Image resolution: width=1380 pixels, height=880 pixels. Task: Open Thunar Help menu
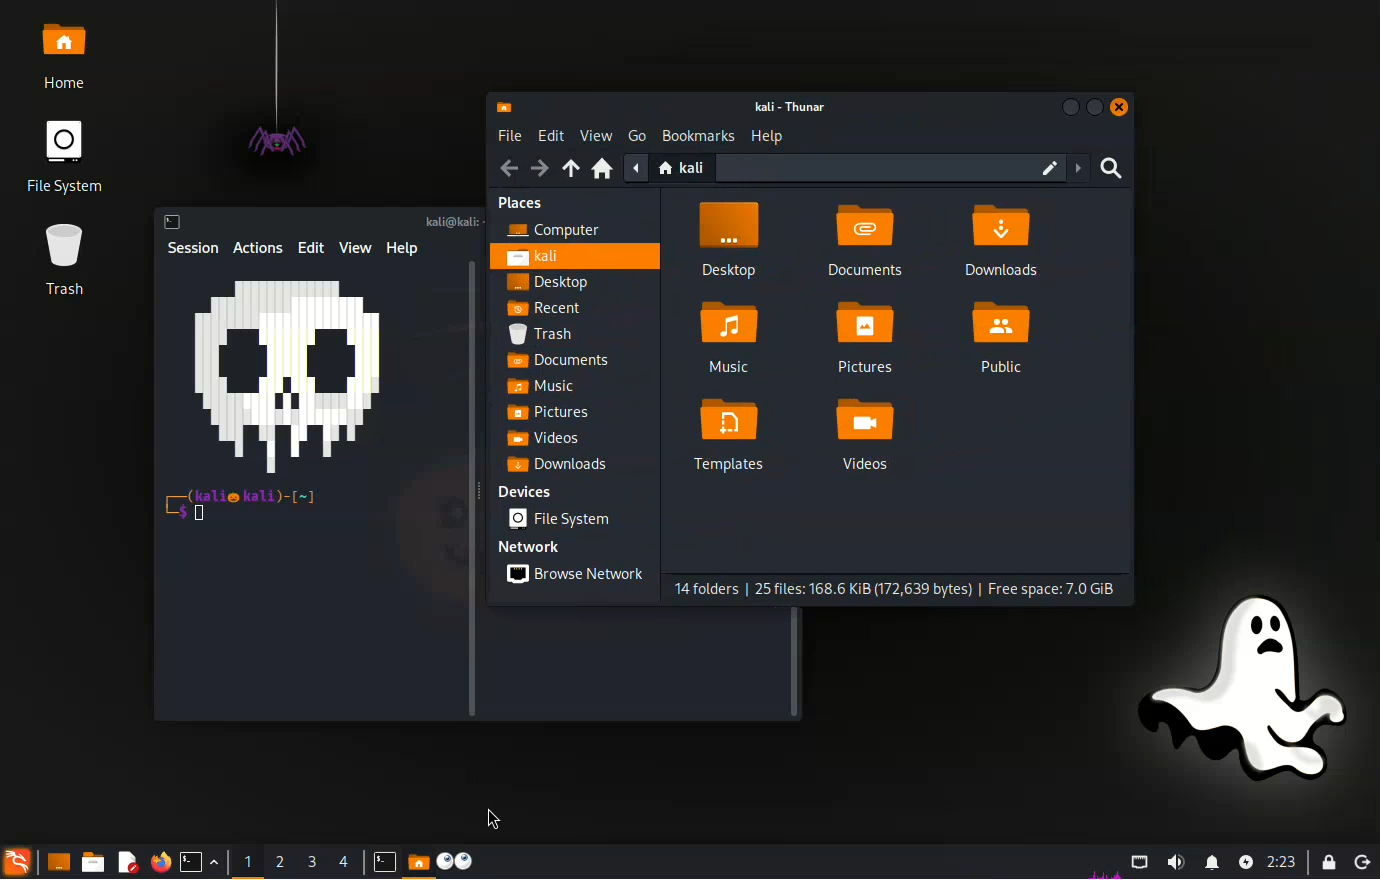[767, 136]
